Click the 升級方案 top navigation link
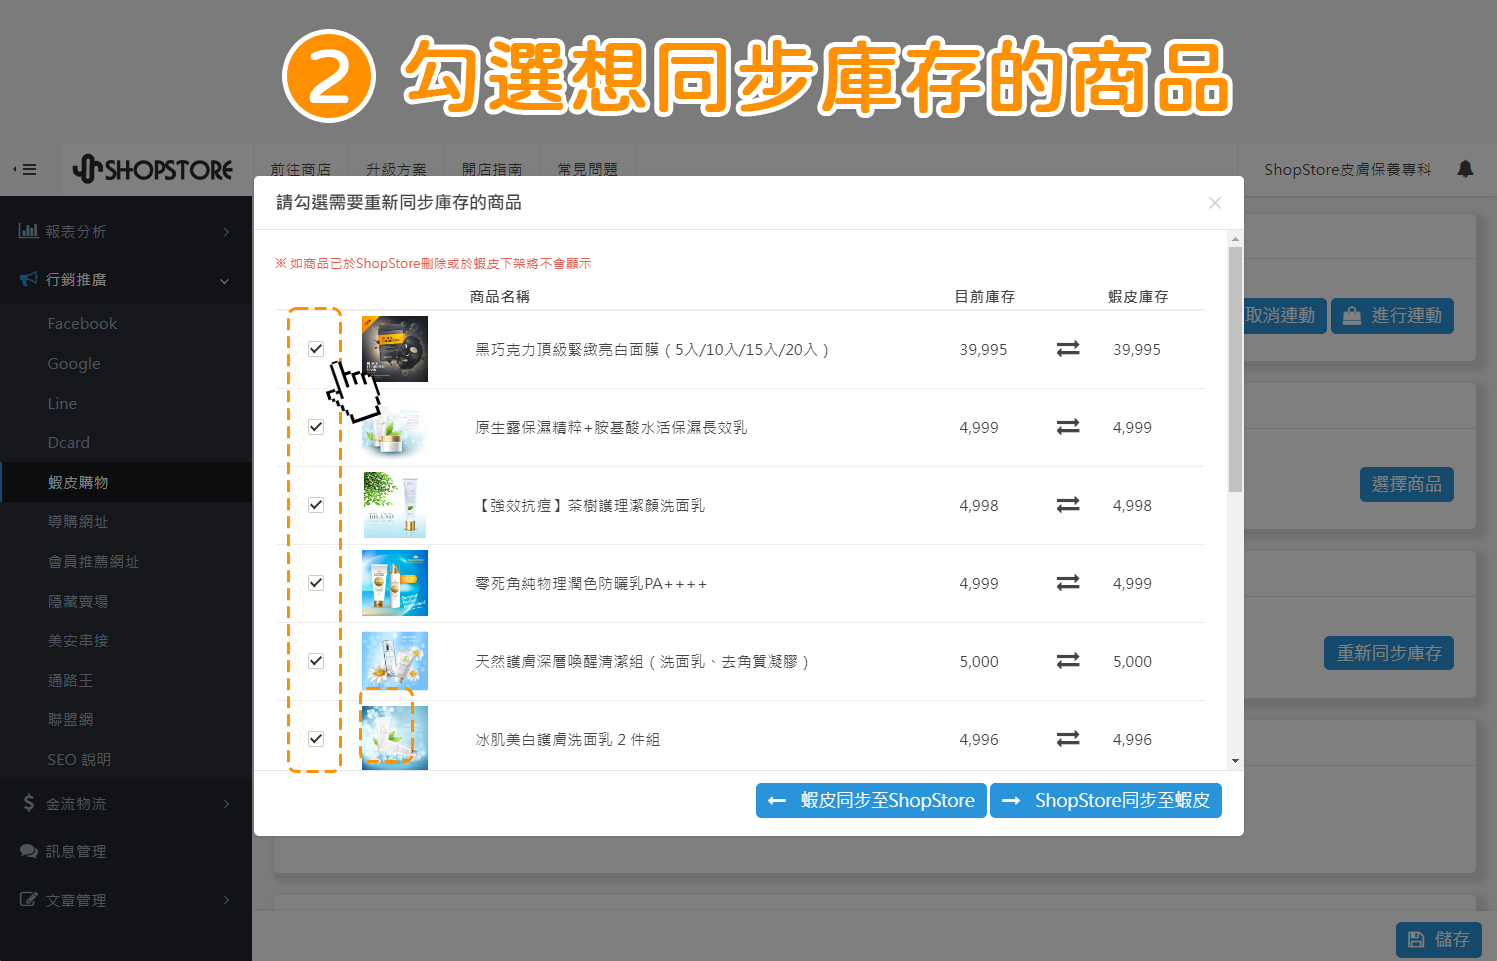The width and height of the screenshot is (1497, 961). tap(396, 170)
